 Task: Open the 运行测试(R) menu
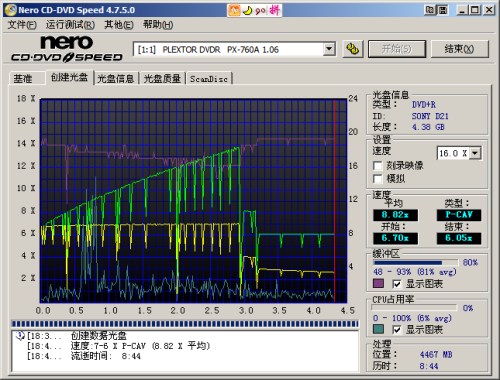(70, 25)
